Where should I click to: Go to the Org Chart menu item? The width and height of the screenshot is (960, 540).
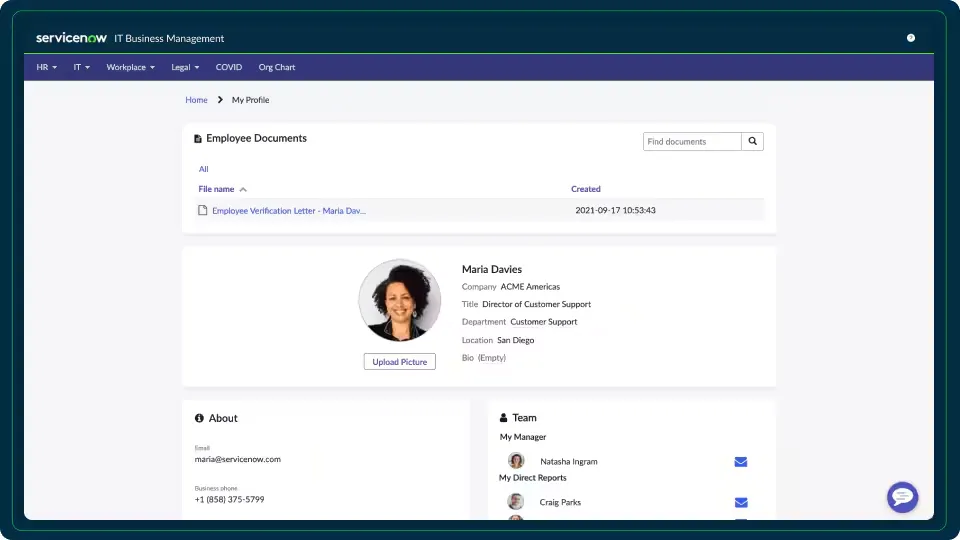277,67
